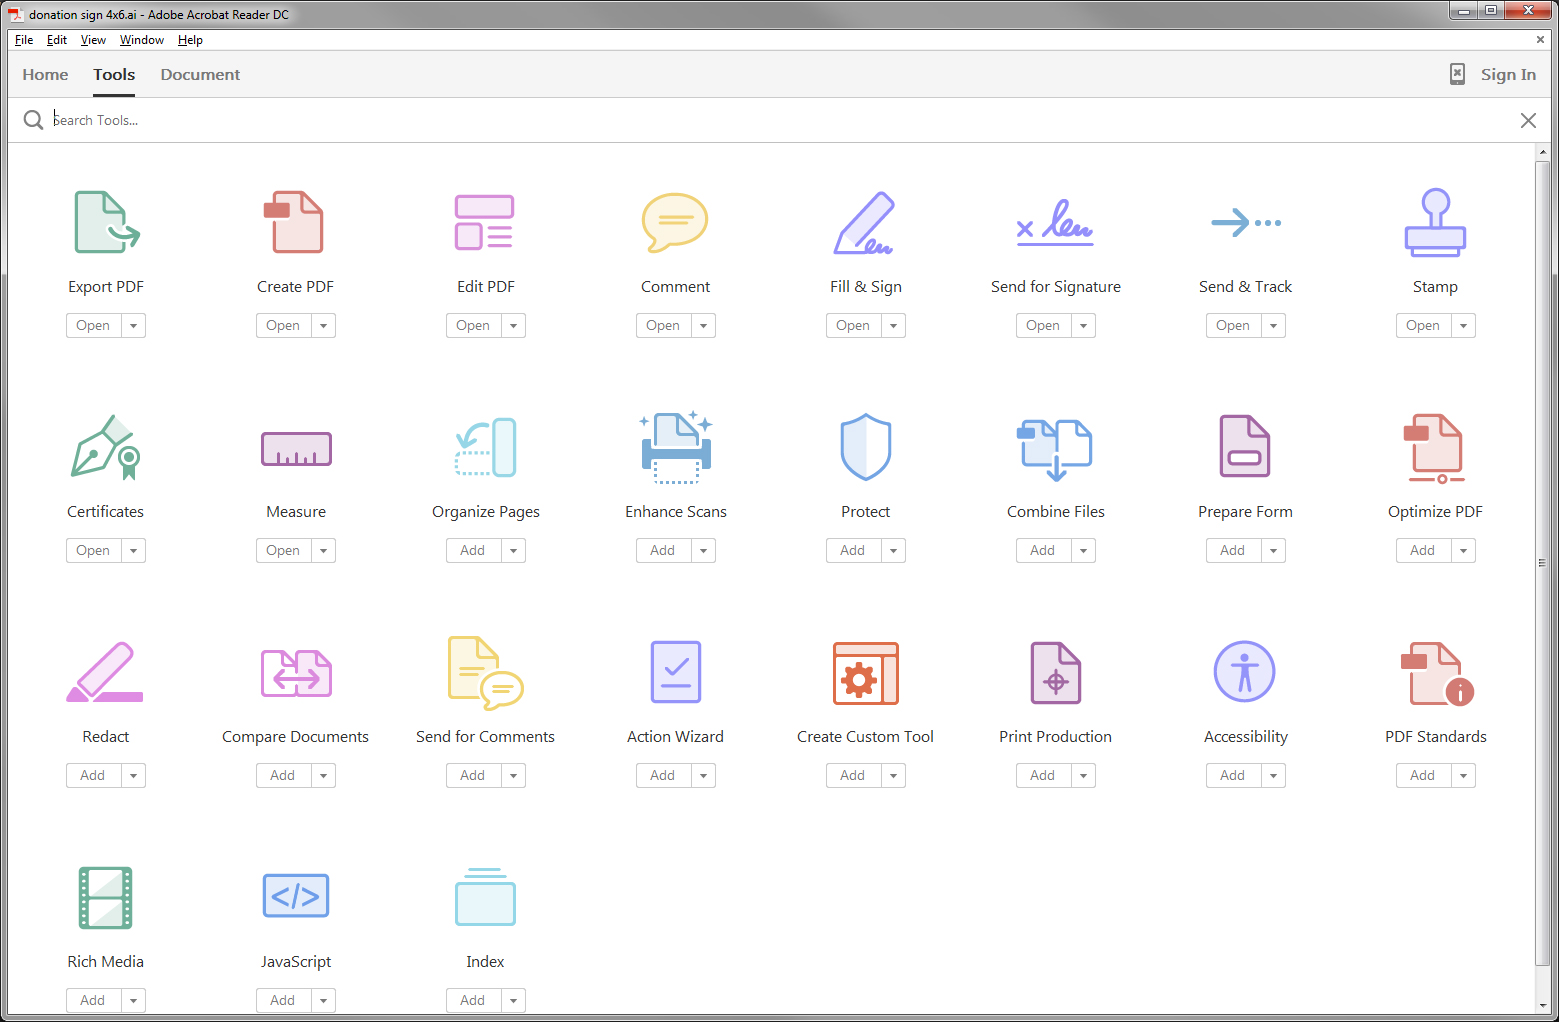This screenshot has width=1559, height=1022.
Task: Click the Sign In button
Action: pyautogui.click(x=1508, y=74)
